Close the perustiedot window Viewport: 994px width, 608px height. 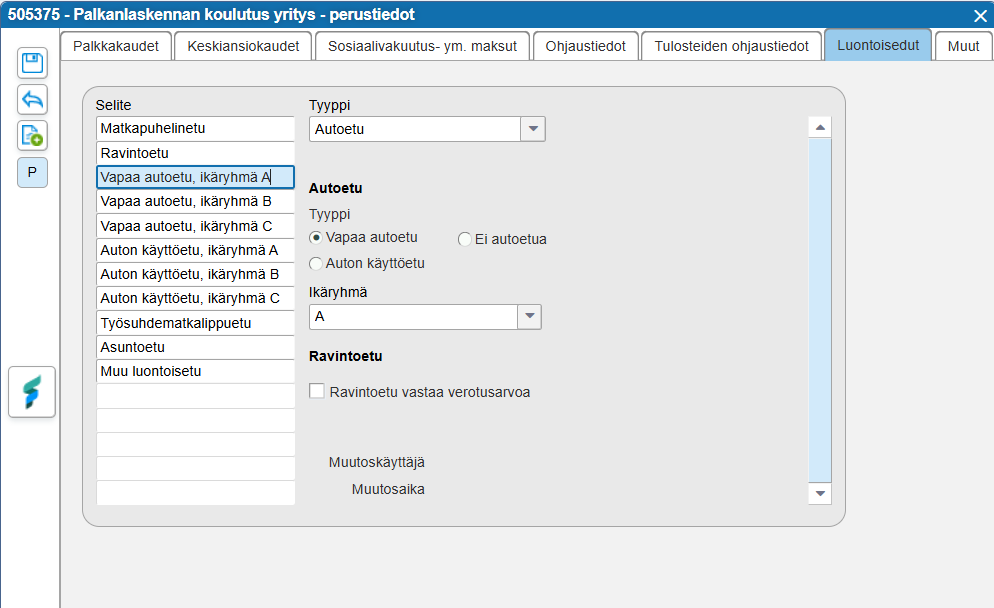click(x=980, y=15)
